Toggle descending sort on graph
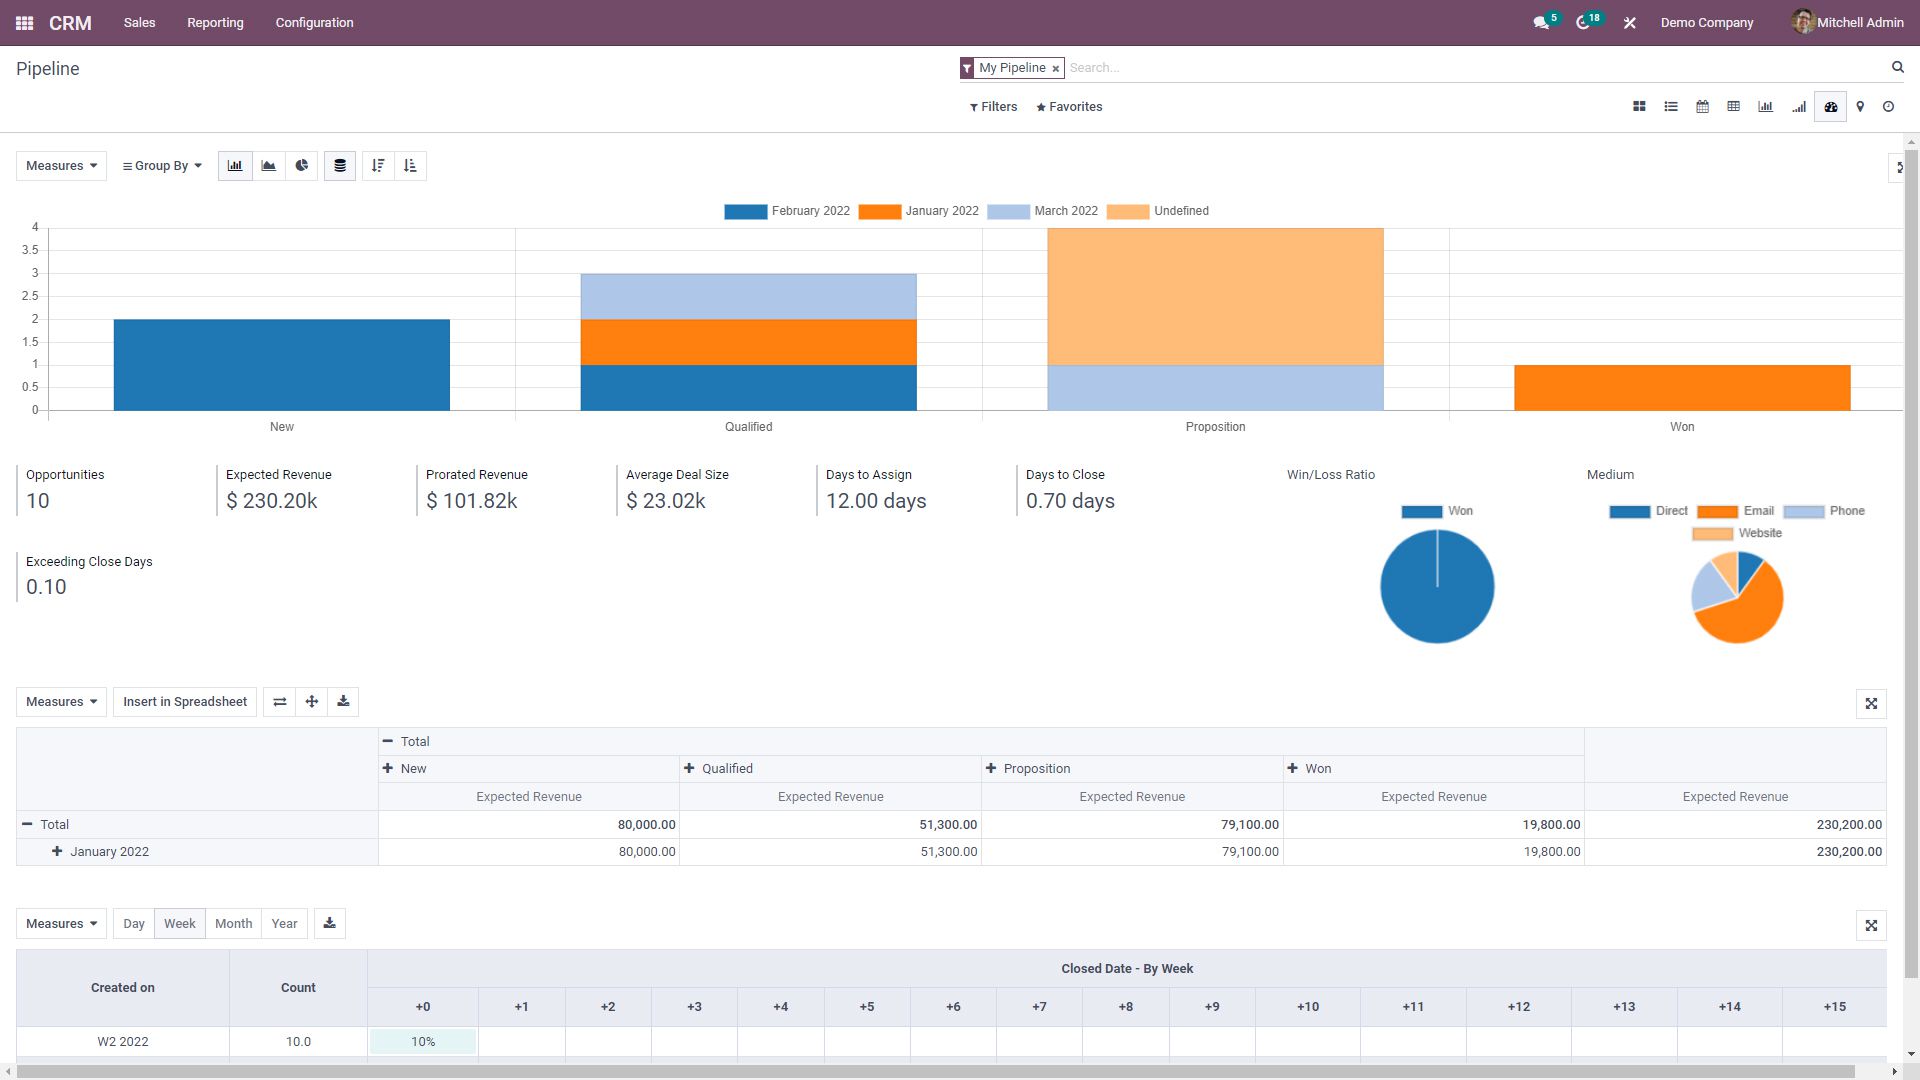1920x1080 pixels. pyautogui.click(x=378, y=166)
